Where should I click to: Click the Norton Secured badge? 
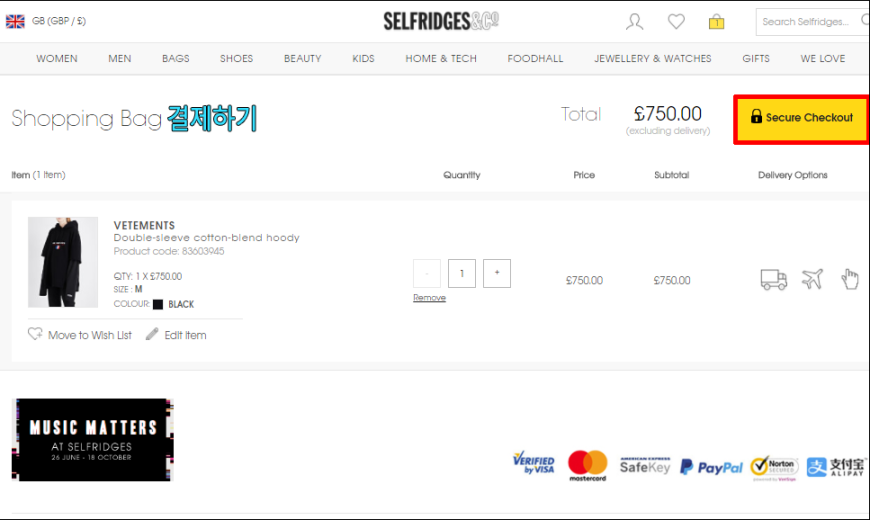point(774,467)
